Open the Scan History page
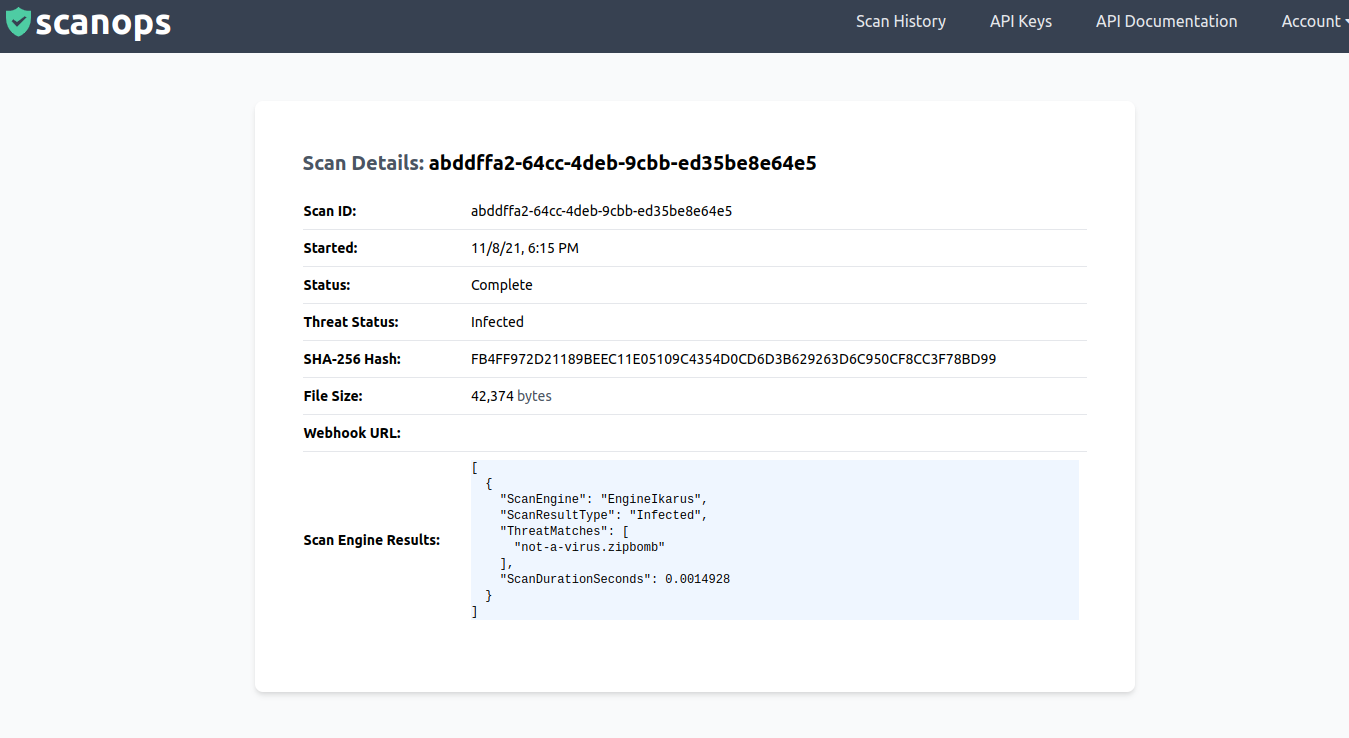 coord(901,21)
